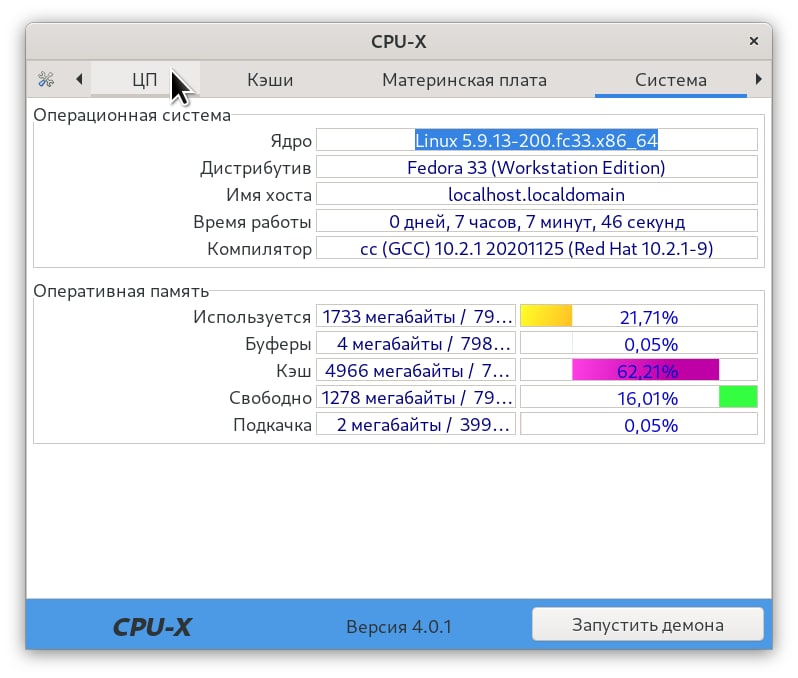
Task: Click the 21,71% used memory bar
Action: (639, 316)
